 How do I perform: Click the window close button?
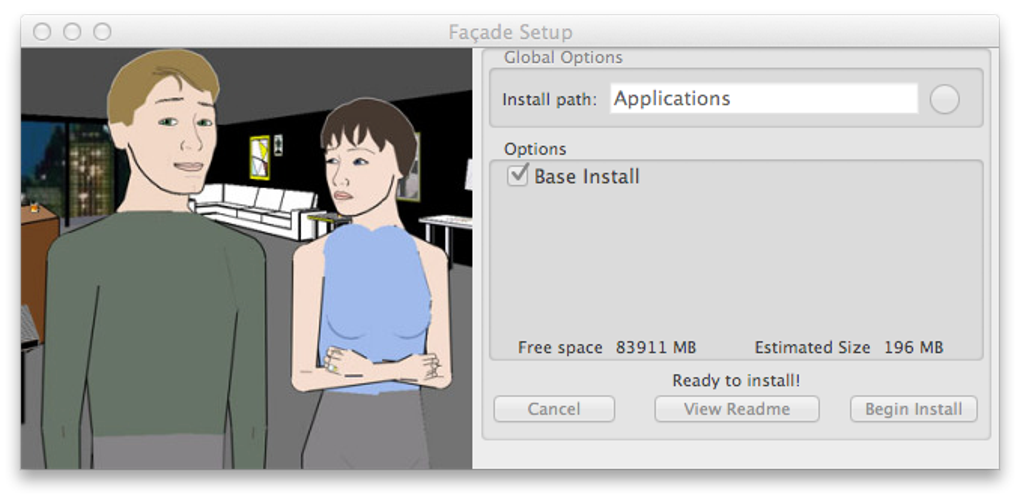point(42,31)
